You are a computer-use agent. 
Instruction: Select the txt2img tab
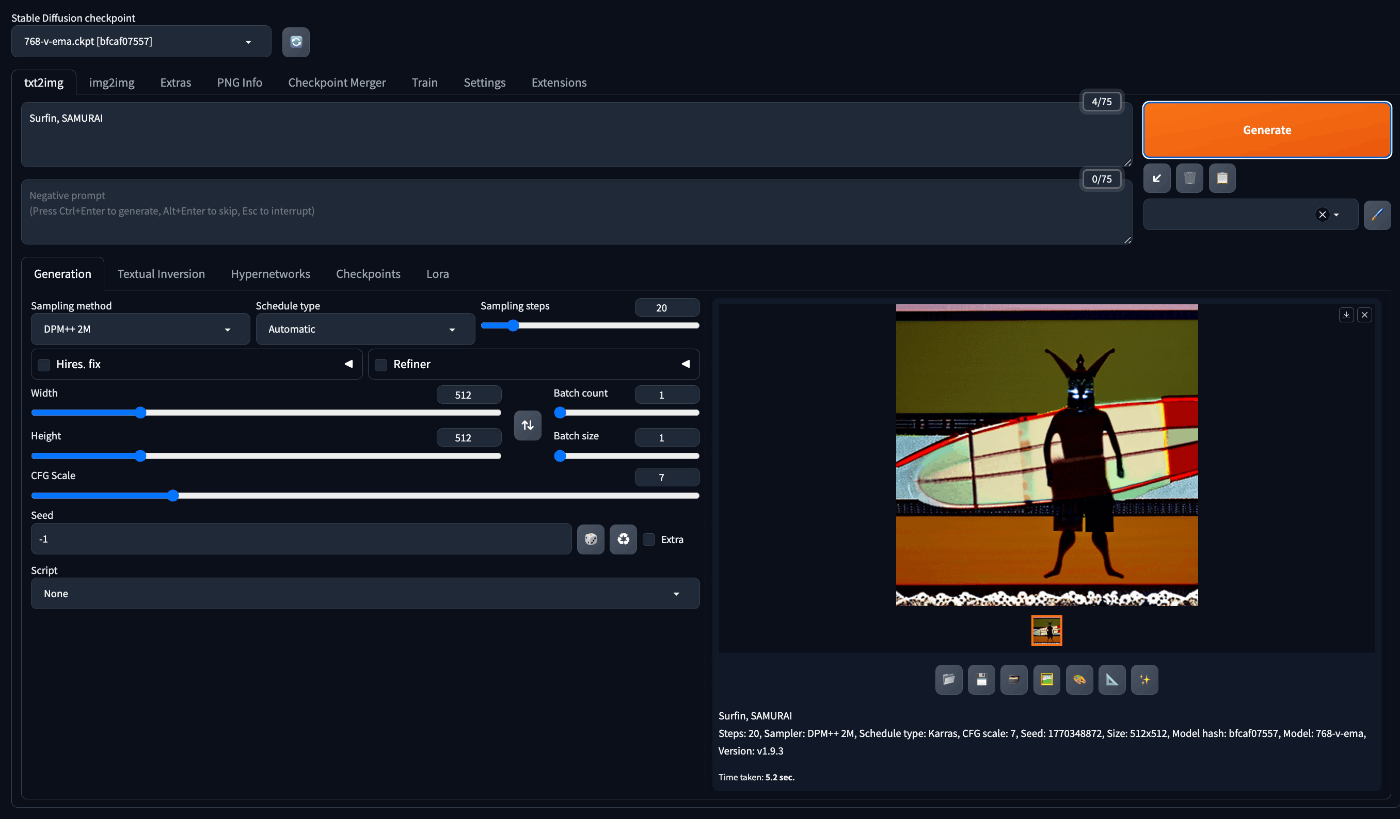pyautogui.click(x=44, y=82)
